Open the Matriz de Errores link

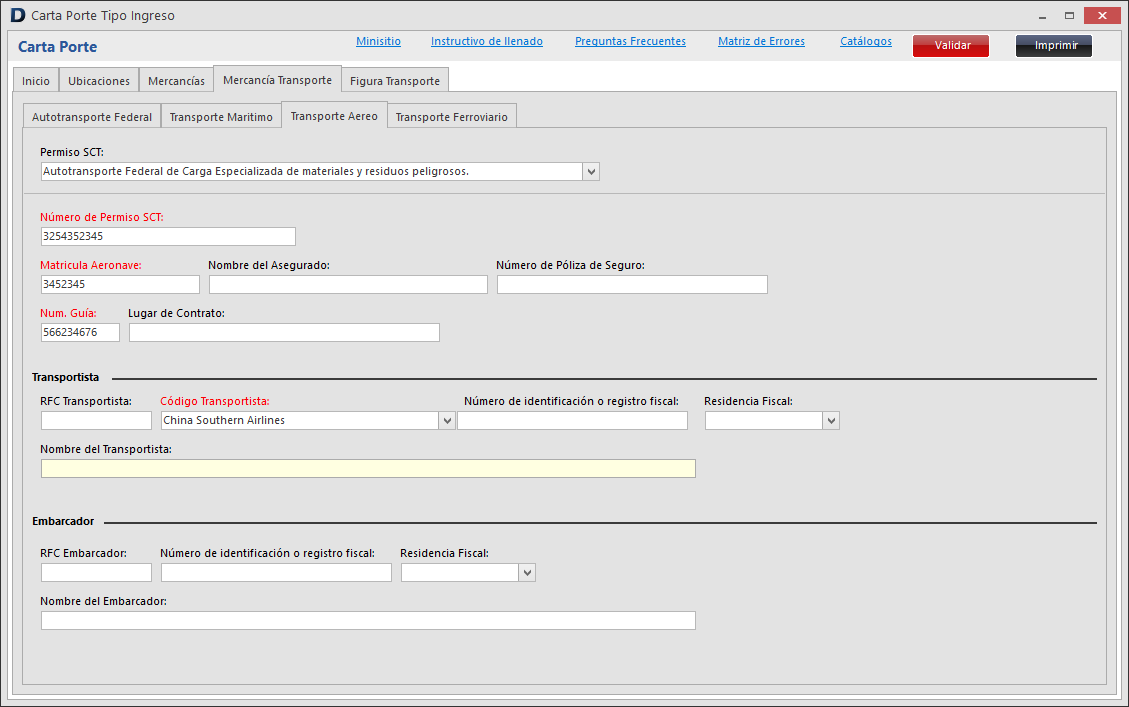coord(761,42)
